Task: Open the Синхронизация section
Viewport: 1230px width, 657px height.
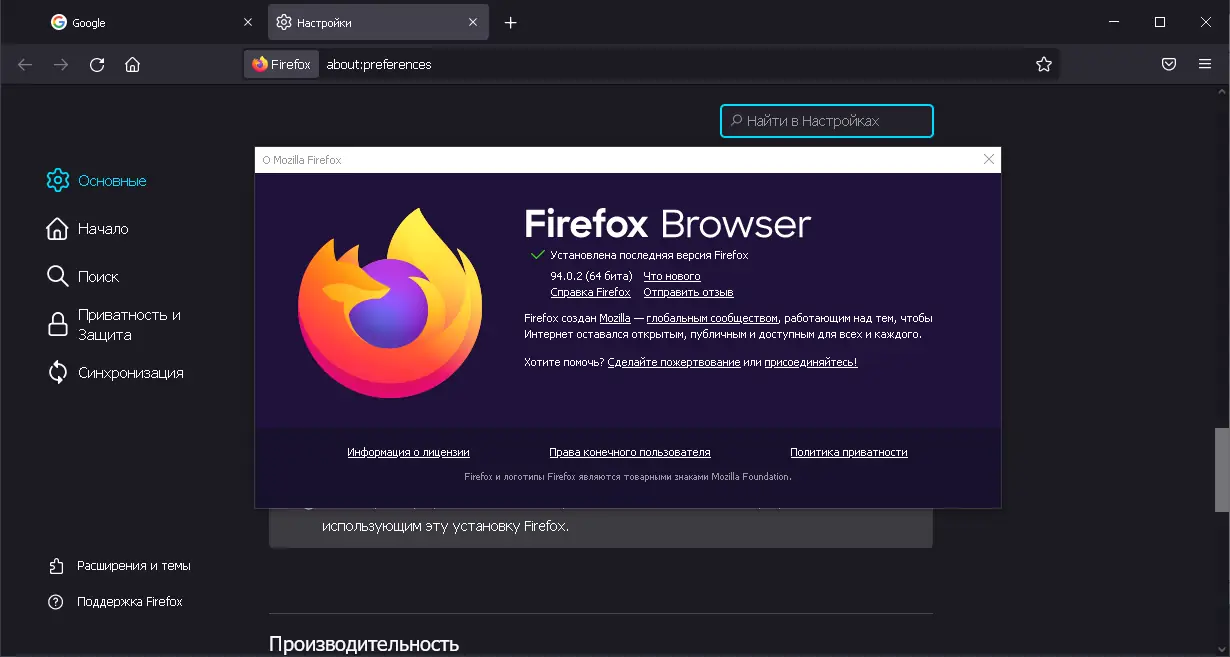Action: pos(130,372)
